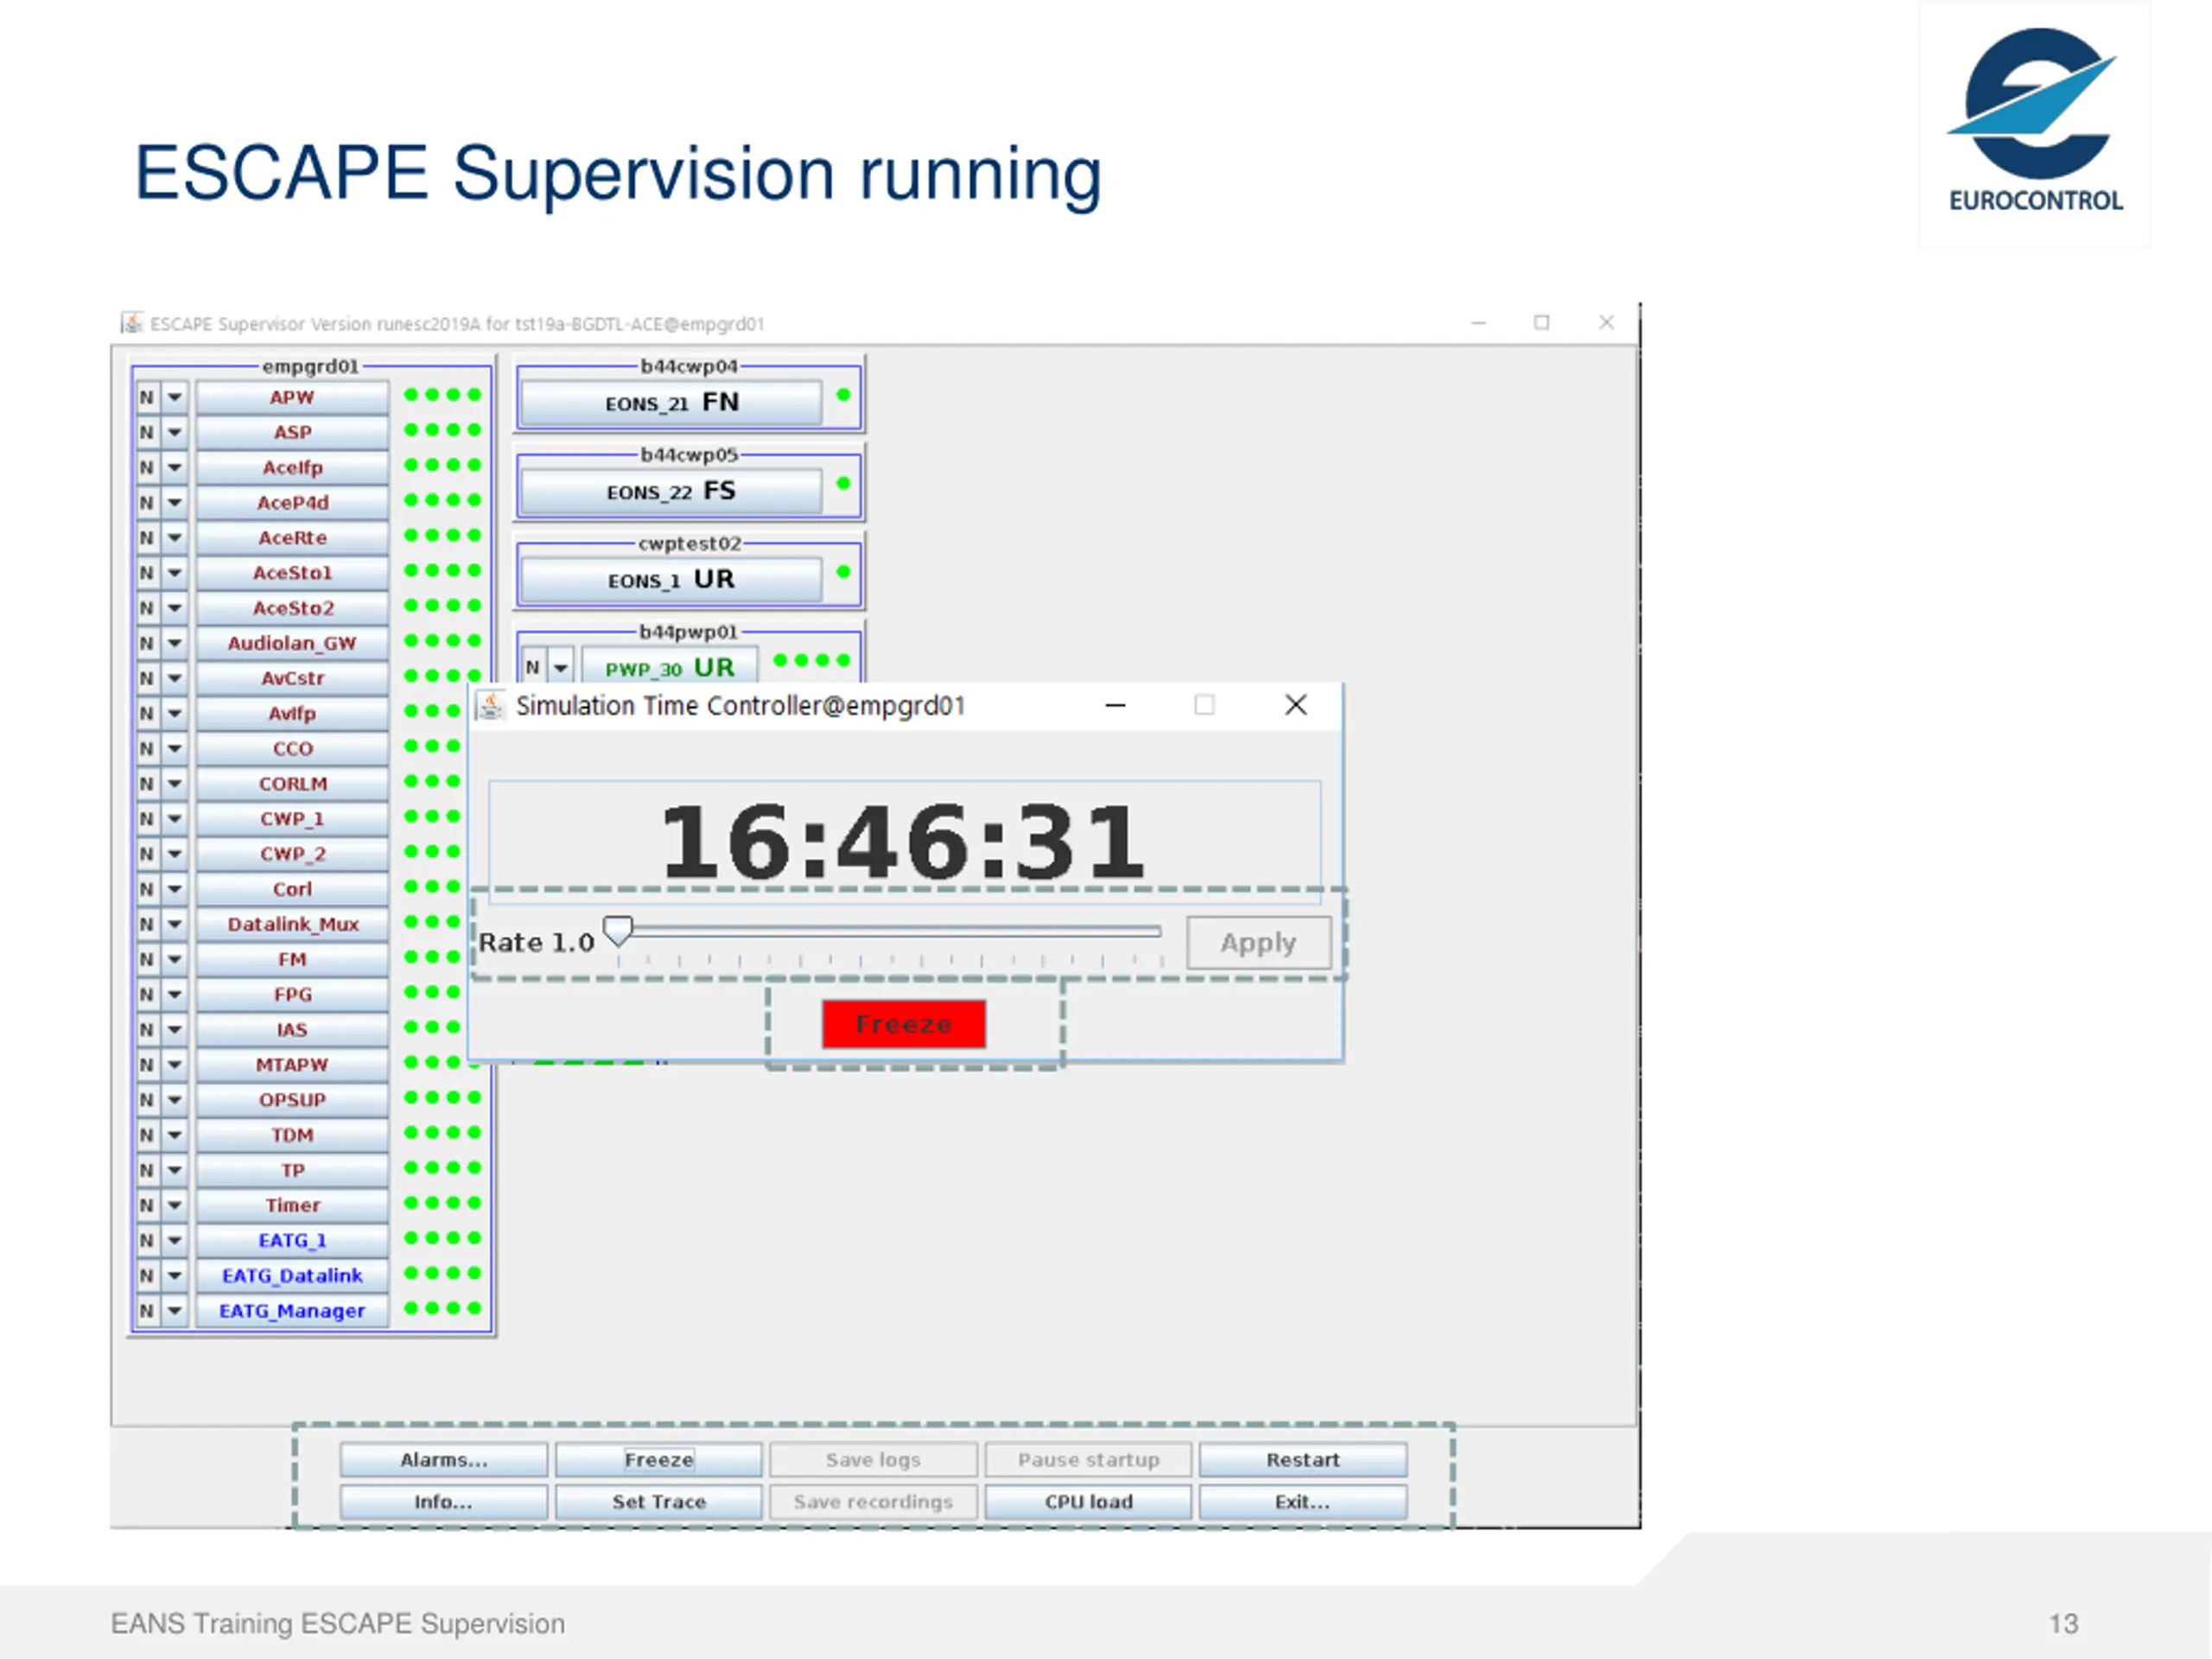The width and height of the screenshot is (2212, 1659).
Task: Expand the dropdown arrow for Timer
Action: click(x=175, y=1205)
